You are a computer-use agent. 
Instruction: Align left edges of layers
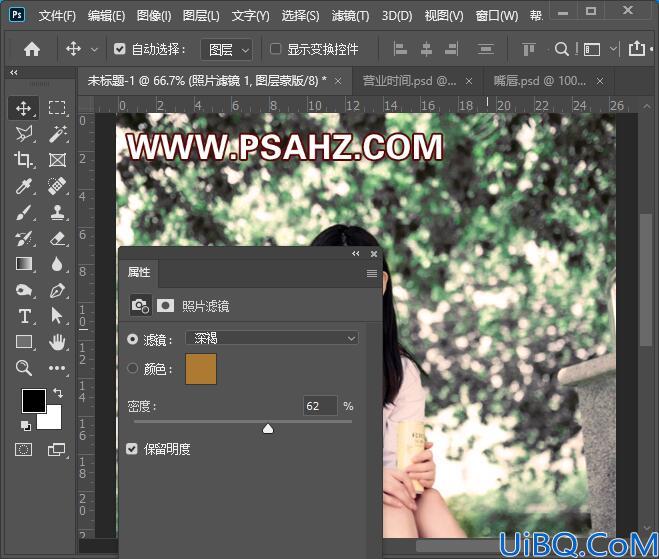click(400, 50)
